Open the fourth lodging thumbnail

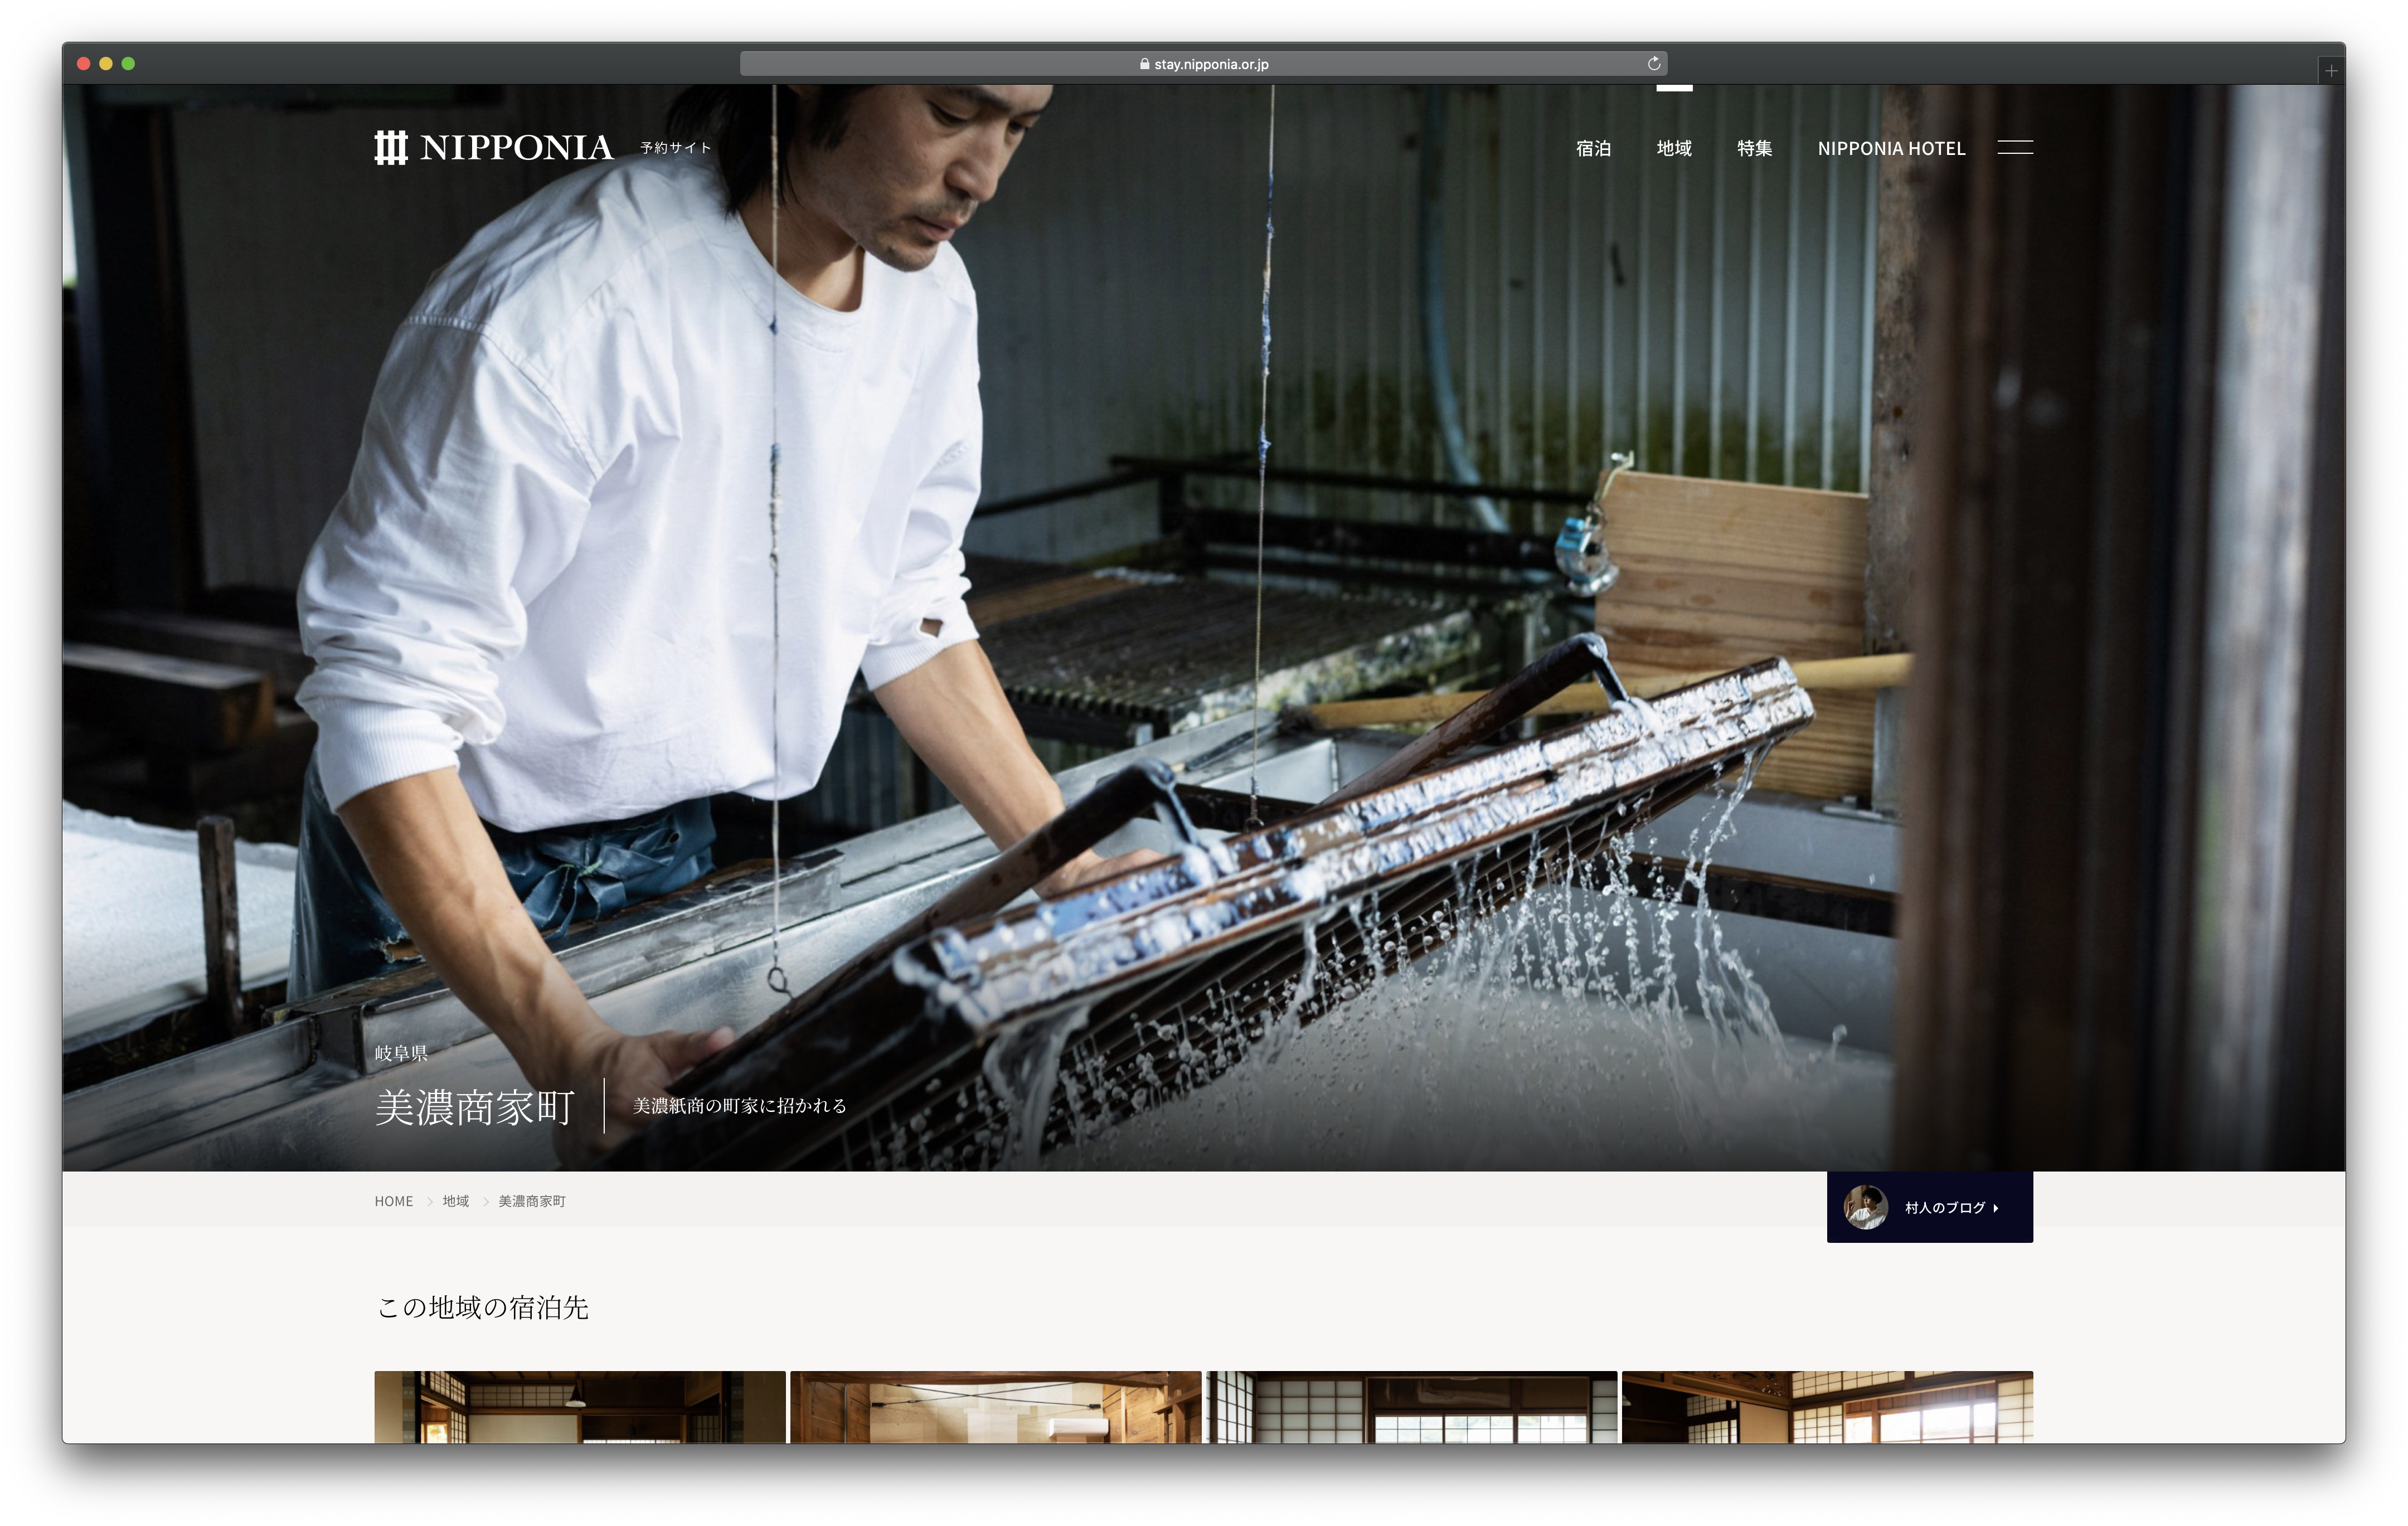coord(1827,1406)
